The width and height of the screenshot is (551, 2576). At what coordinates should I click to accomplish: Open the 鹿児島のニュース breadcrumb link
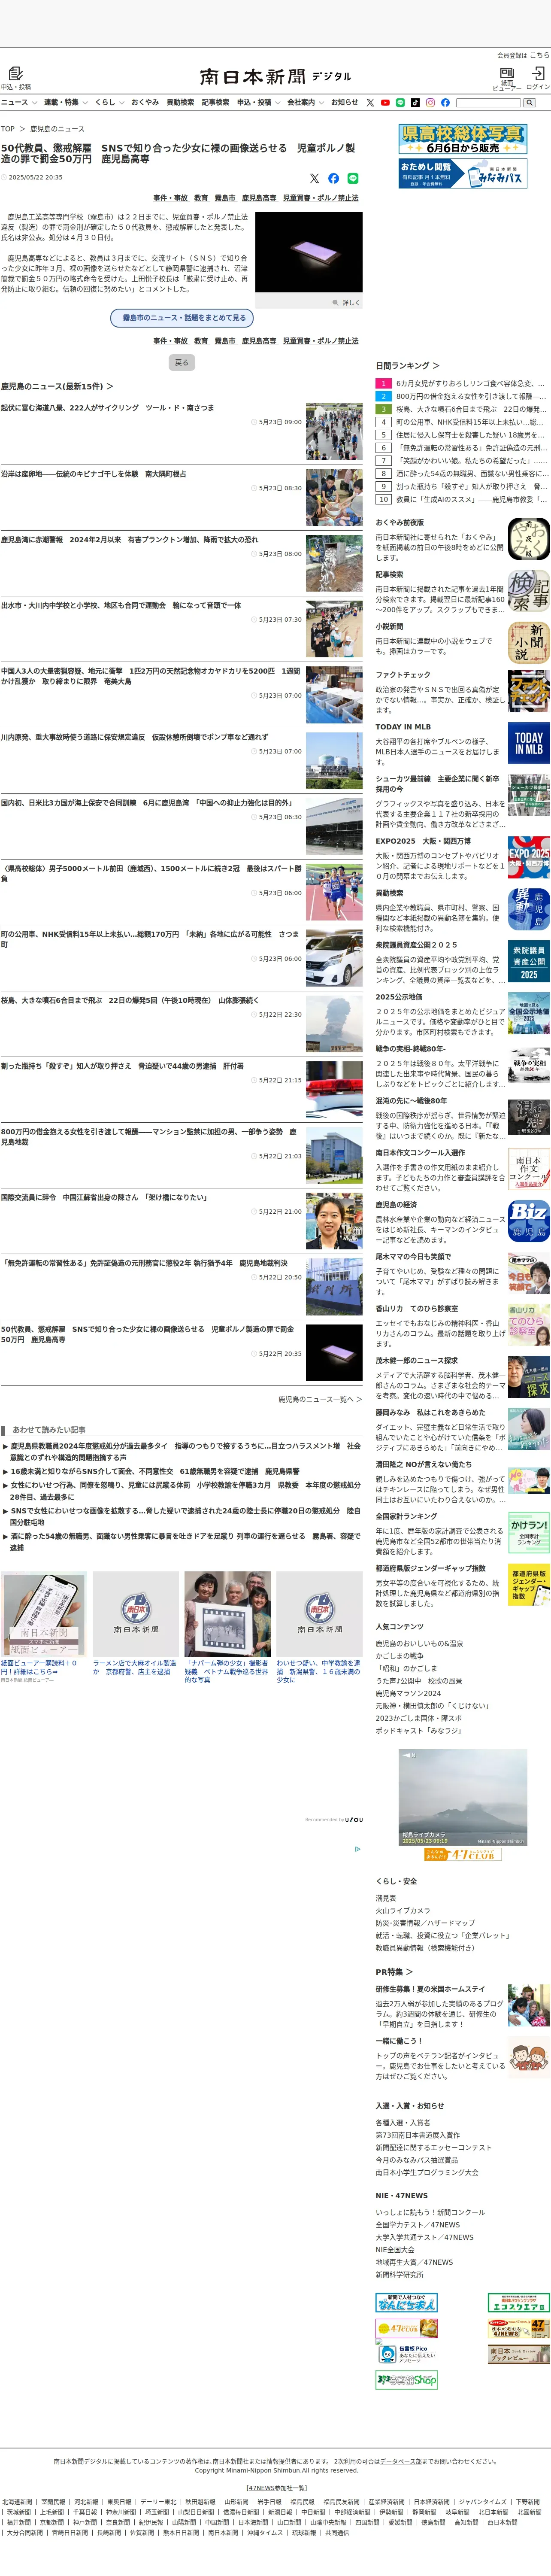point(57,129)
